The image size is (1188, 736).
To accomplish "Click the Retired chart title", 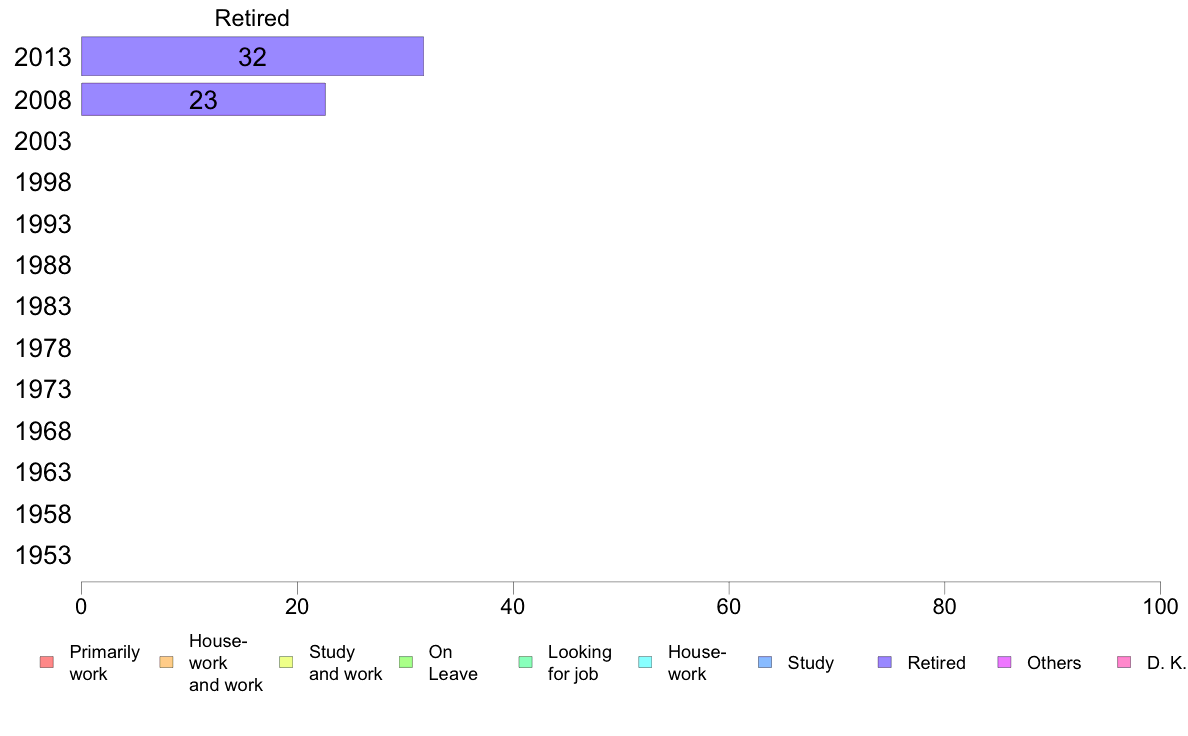I will (252, 17).
